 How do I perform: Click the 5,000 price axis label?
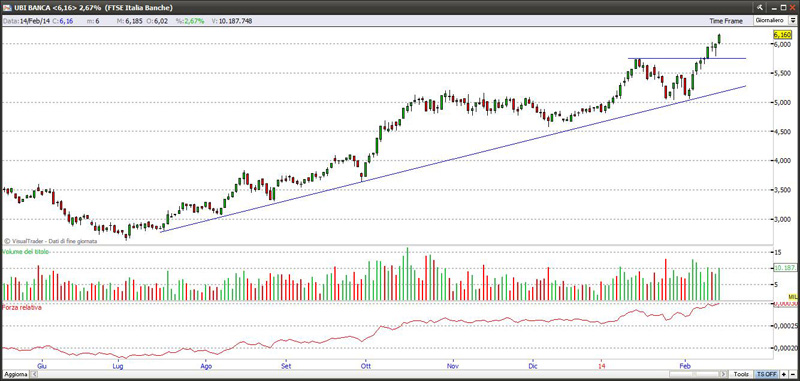782,103
